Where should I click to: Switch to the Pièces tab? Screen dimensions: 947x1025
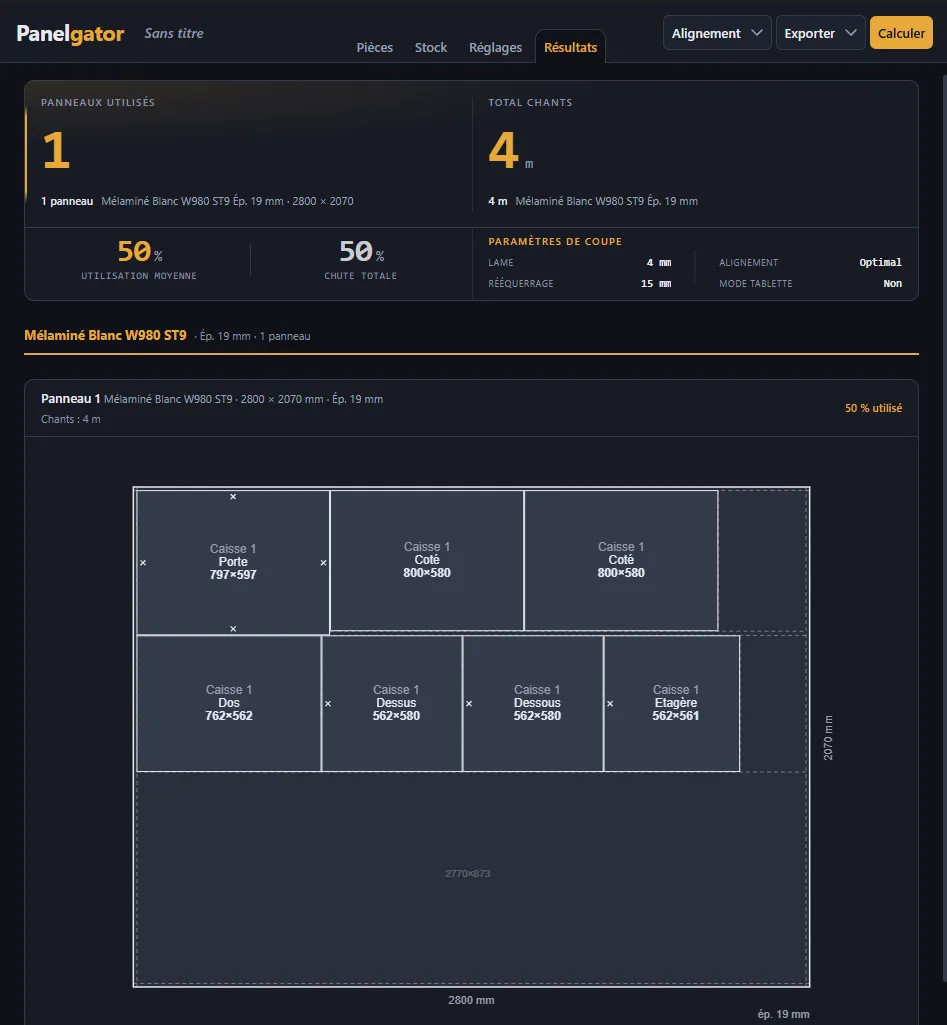374,47
